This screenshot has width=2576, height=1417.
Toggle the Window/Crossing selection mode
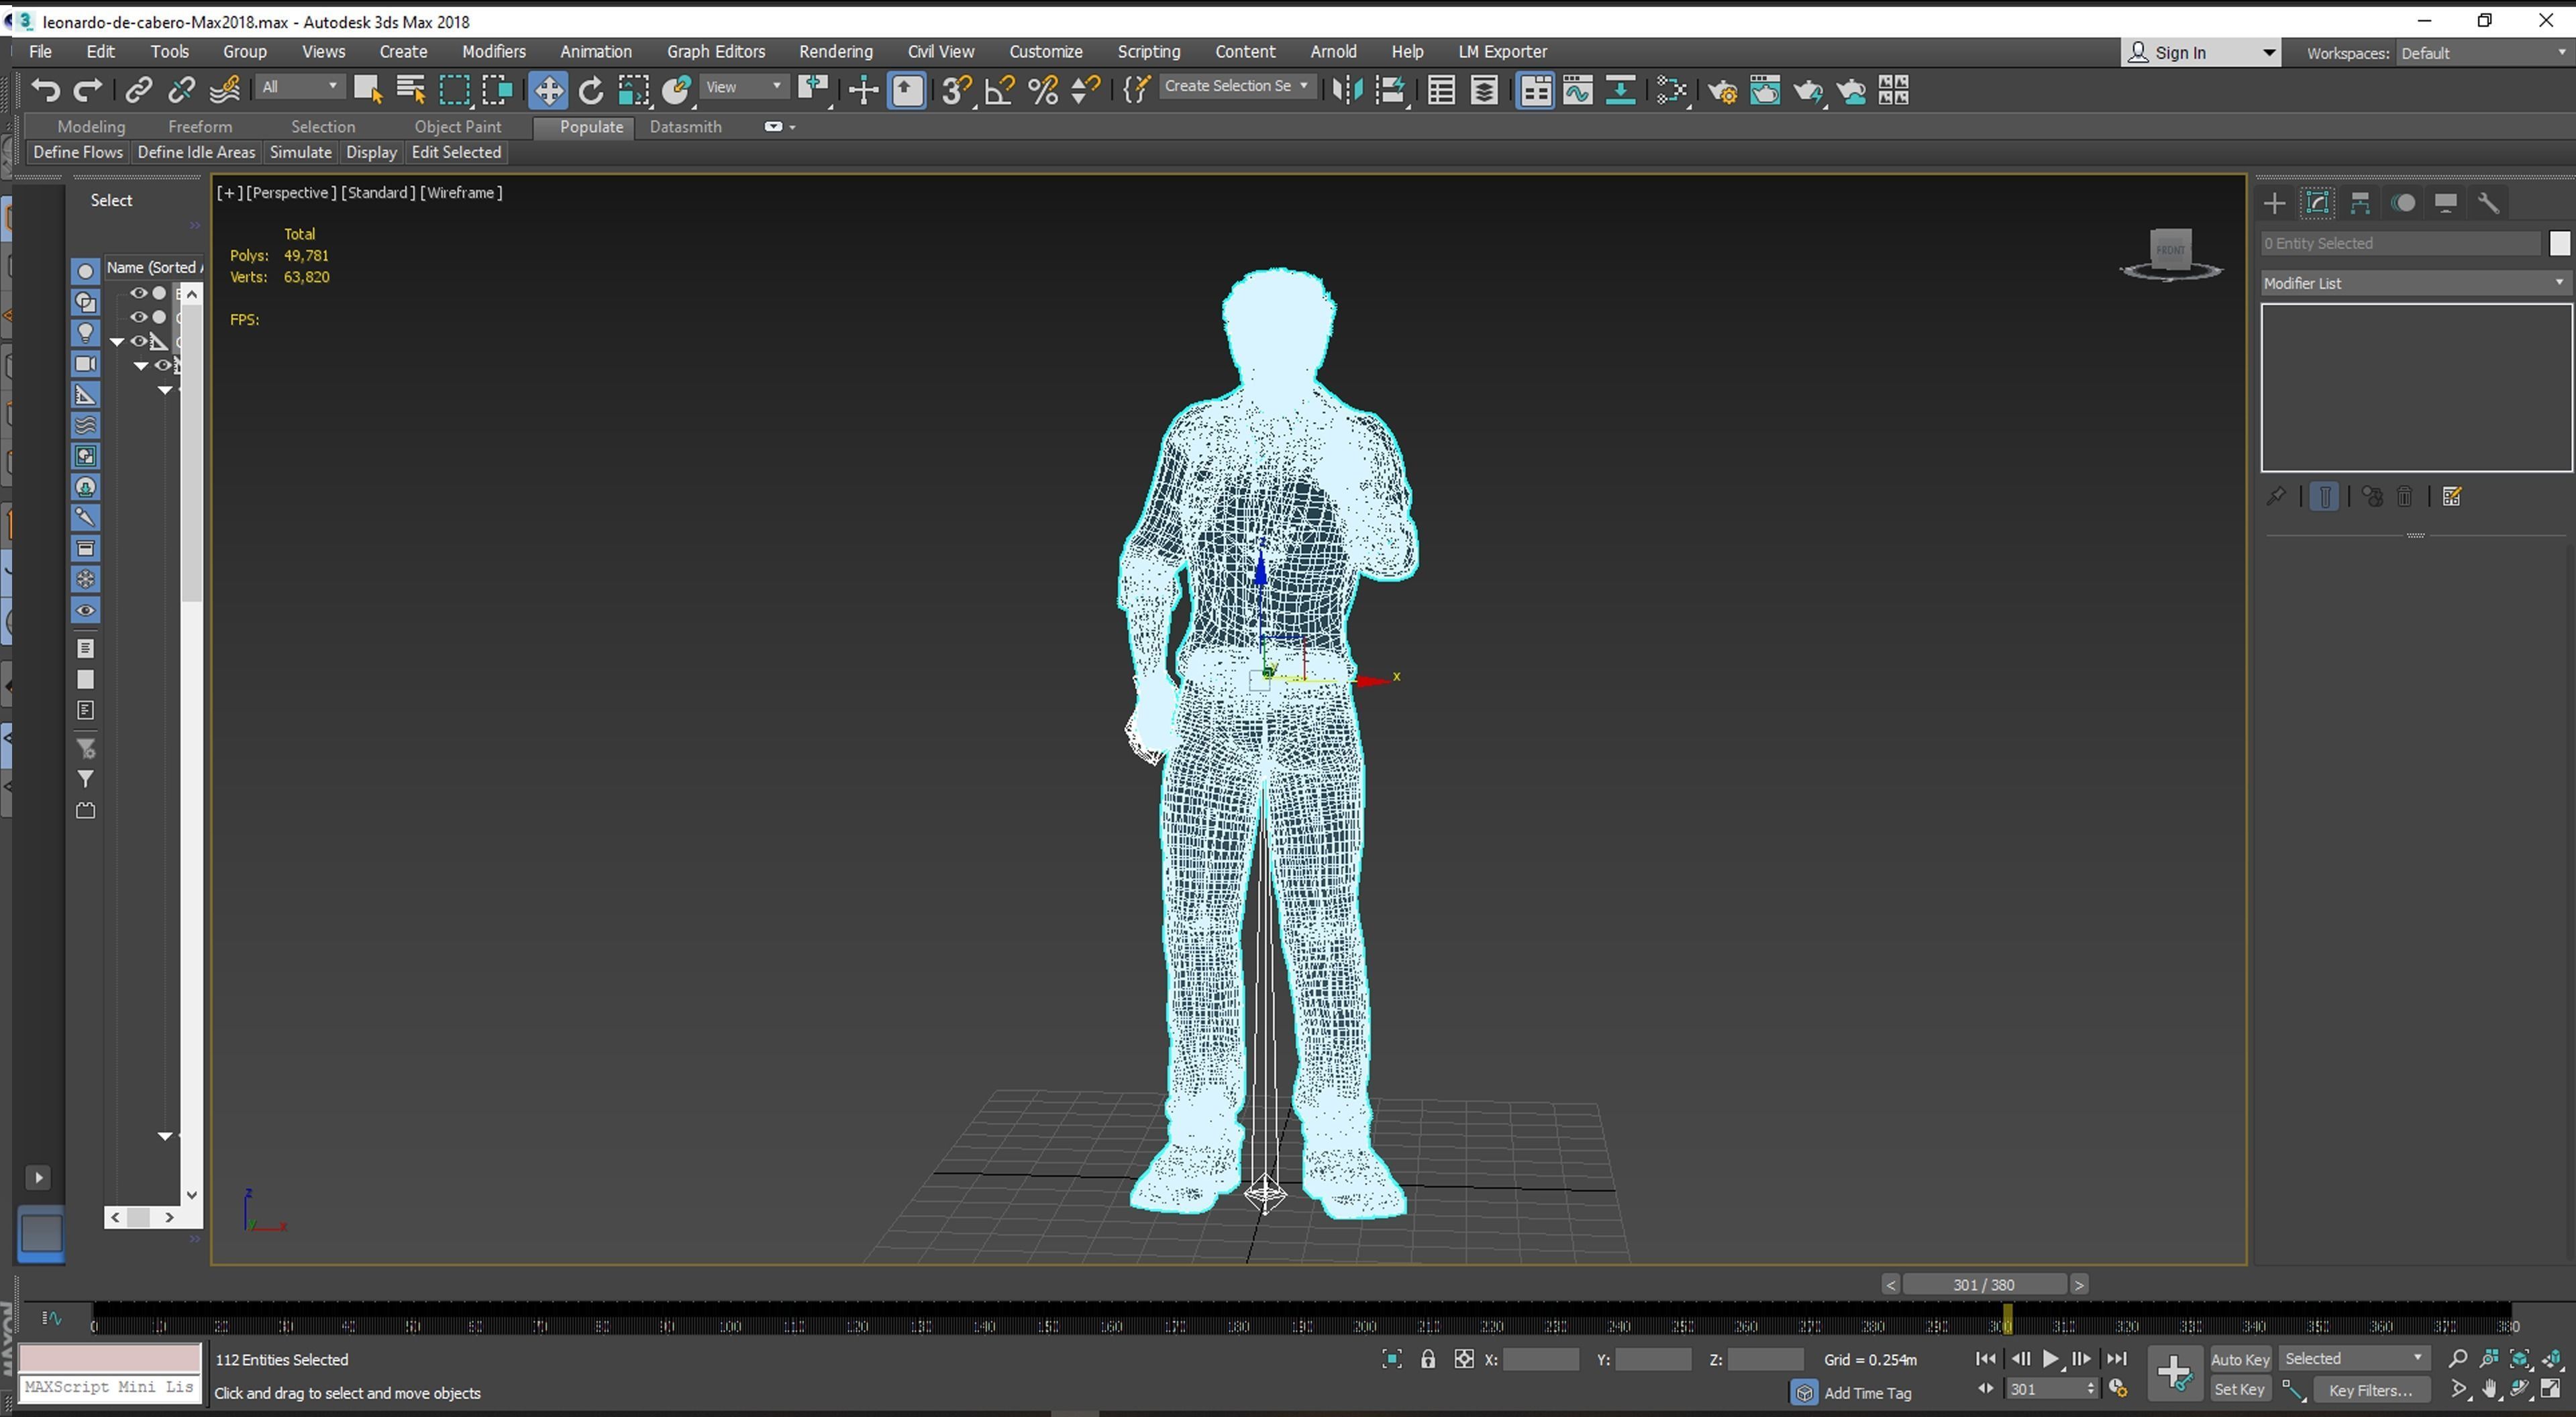click(497, 91)
